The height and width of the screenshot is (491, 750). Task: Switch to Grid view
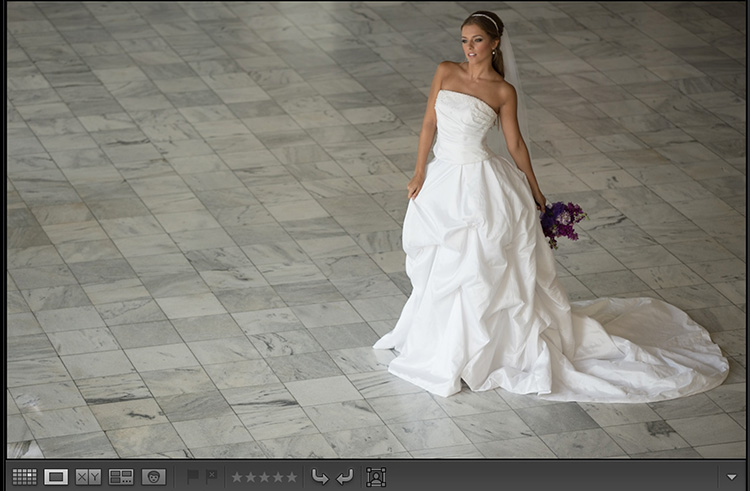tap(24, 477)
